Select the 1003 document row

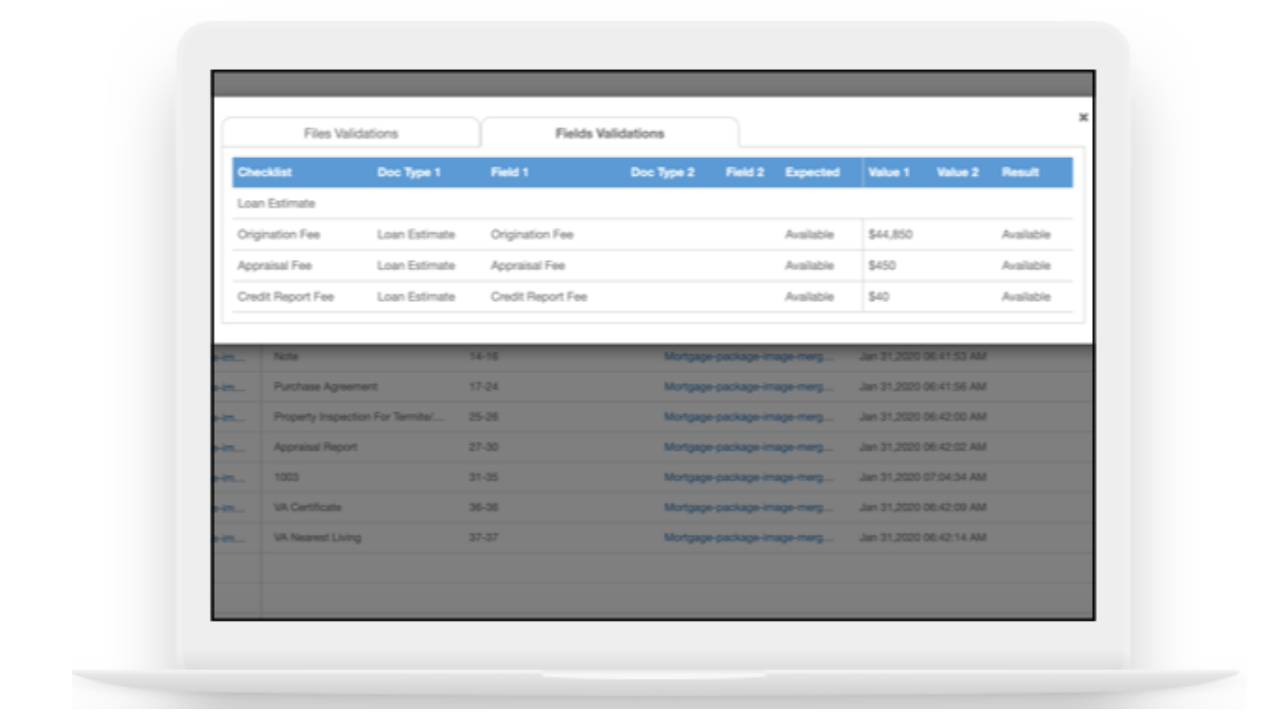653,477
